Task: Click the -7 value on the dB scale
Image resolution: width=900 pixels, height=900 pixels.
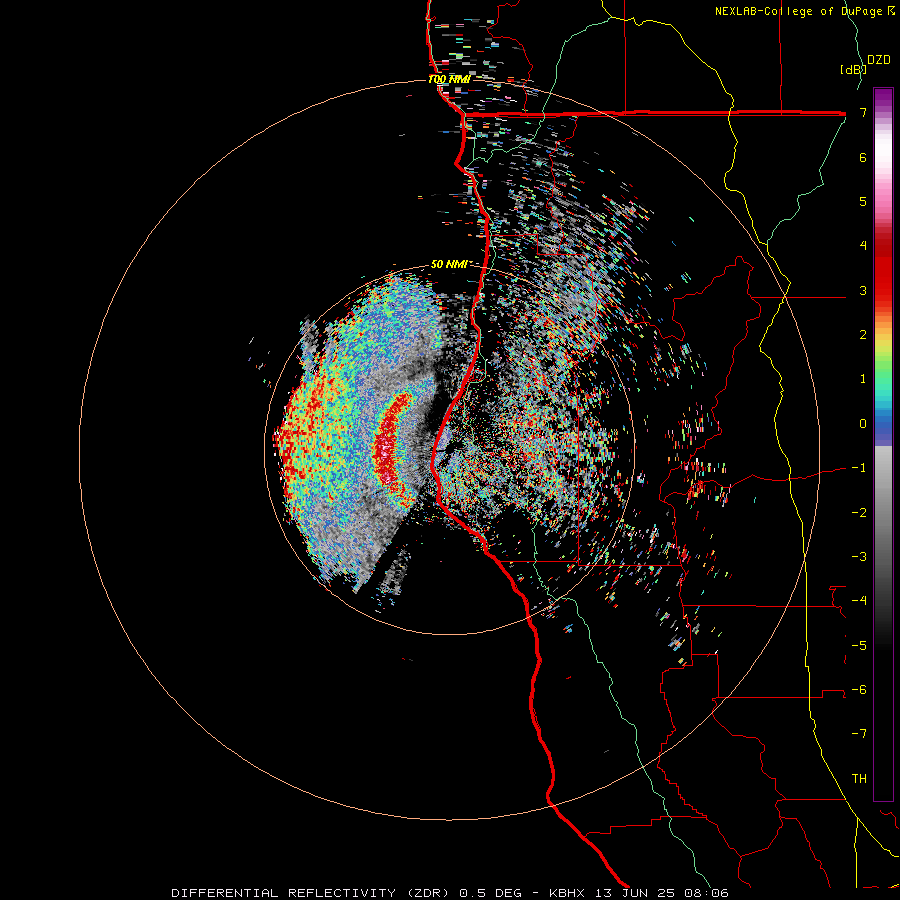Action: coord(859,734)
